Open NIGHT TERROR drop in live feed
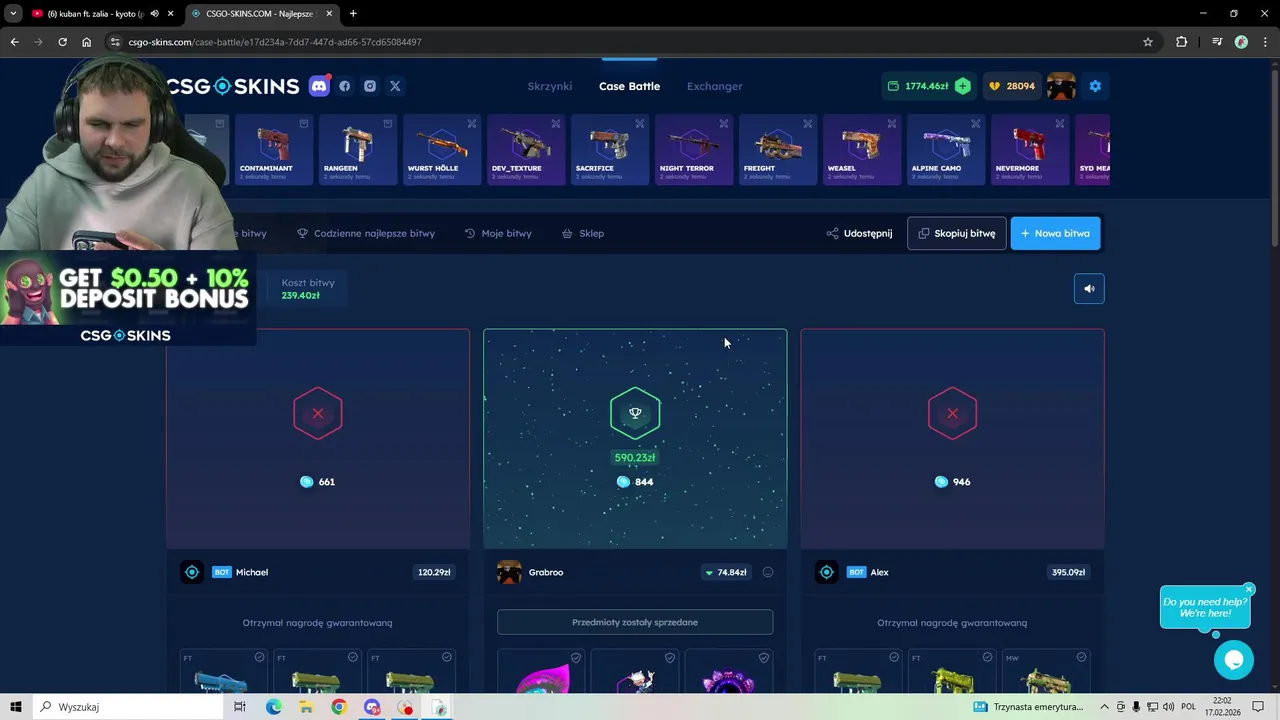Image resolution: width=1280 pixels, height=720 pixels. point(693,150)
